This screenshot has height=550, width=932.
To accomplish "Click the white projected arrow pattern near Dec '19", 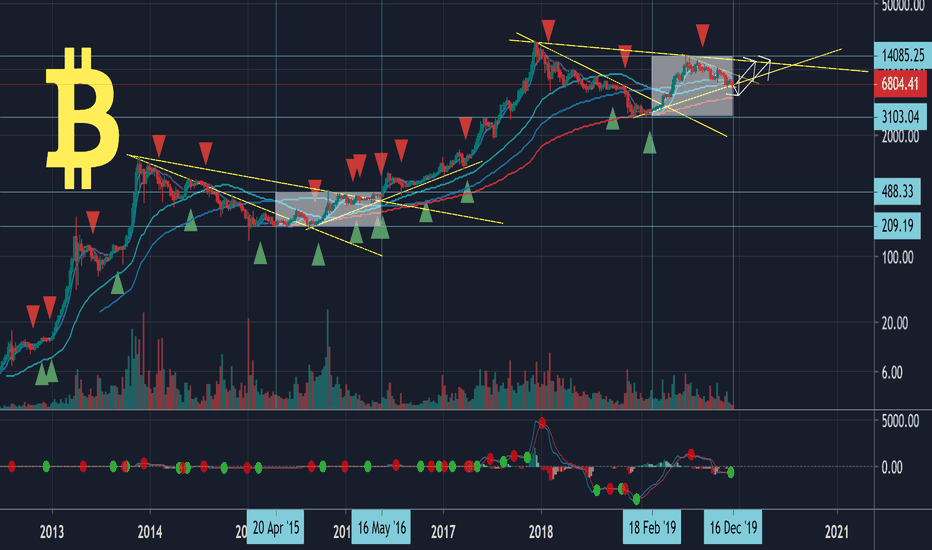I will pos(751,76).
